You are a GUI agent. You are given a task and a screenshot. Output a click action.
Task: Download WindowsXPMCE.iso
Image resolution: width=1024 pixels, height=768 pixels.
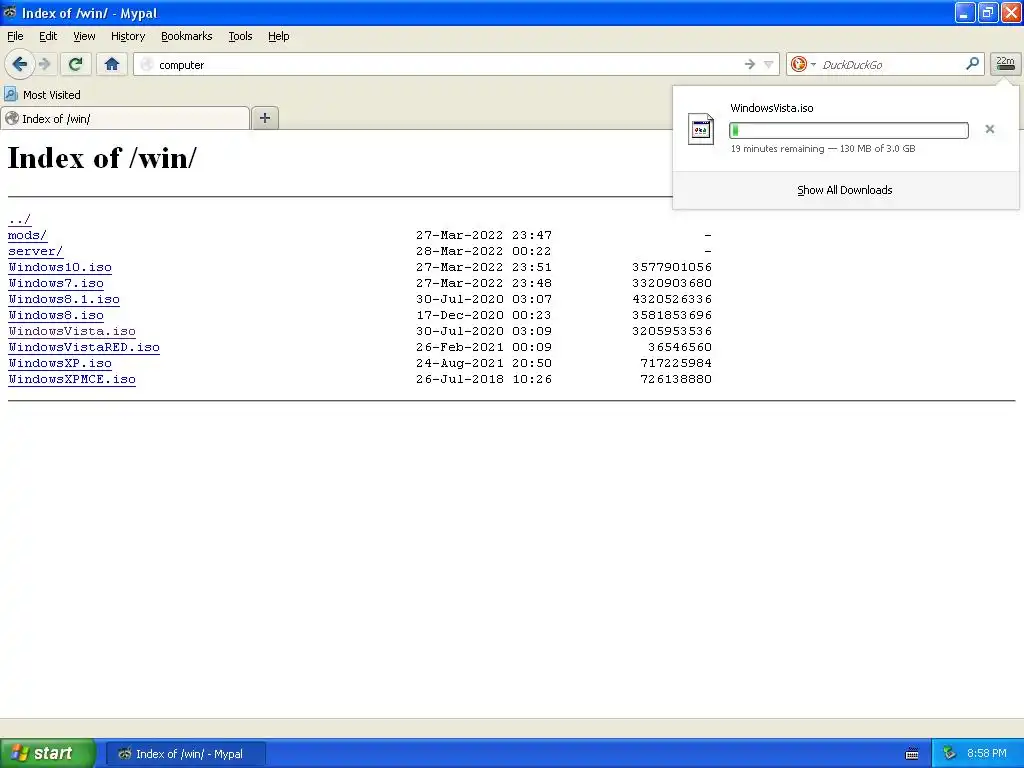(x=72, y=379)
